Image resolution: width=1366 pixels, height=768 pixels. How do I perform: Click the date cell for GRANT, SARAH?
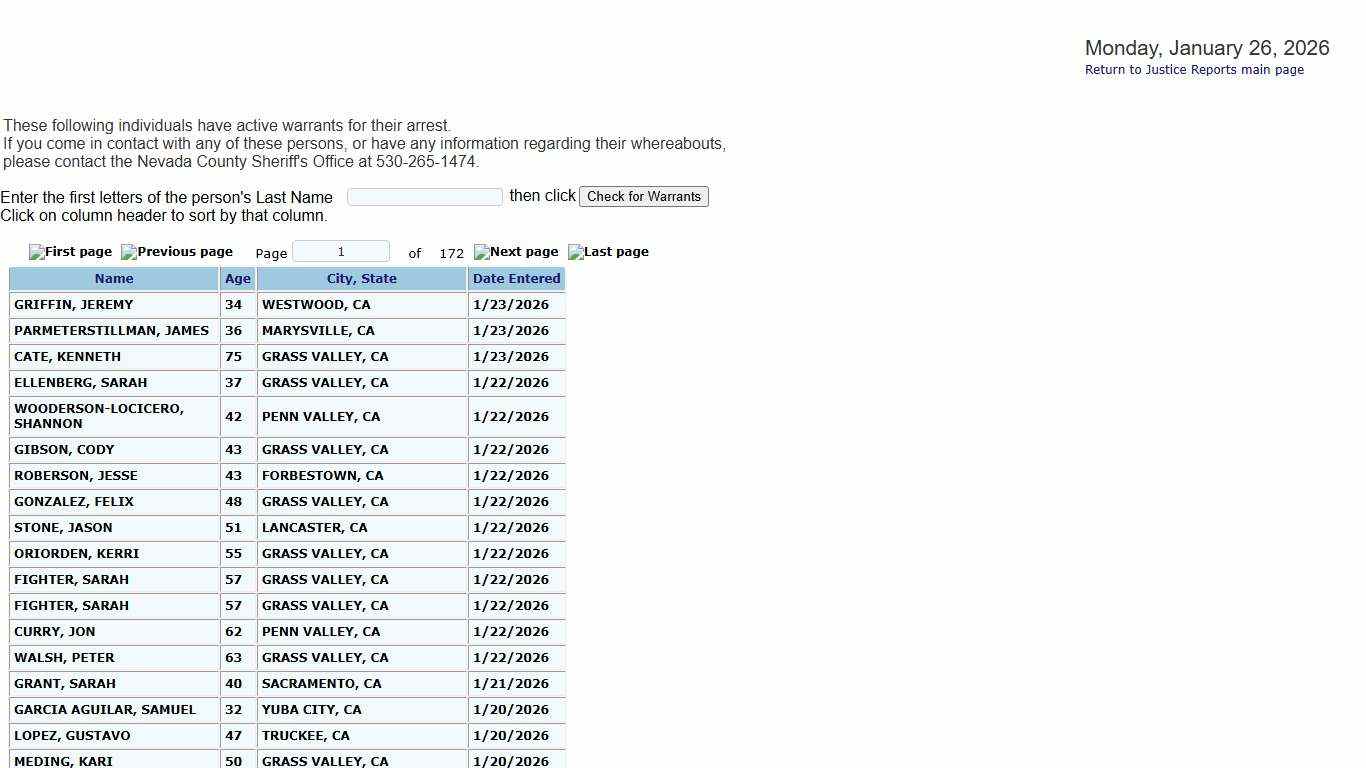(x=511, y=684)
